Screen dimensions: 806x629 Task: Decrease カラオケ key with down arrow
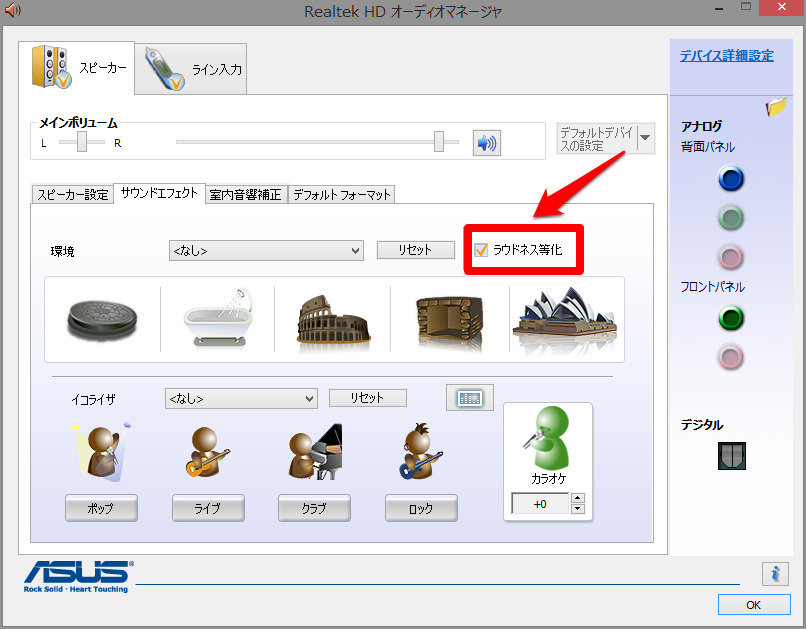pos(578,509)
